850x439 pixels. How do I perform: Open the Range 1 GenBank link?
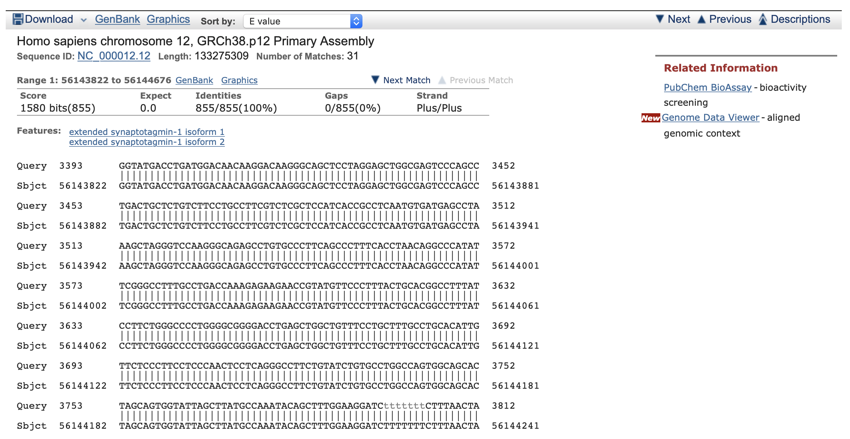[x=194, y=80]
